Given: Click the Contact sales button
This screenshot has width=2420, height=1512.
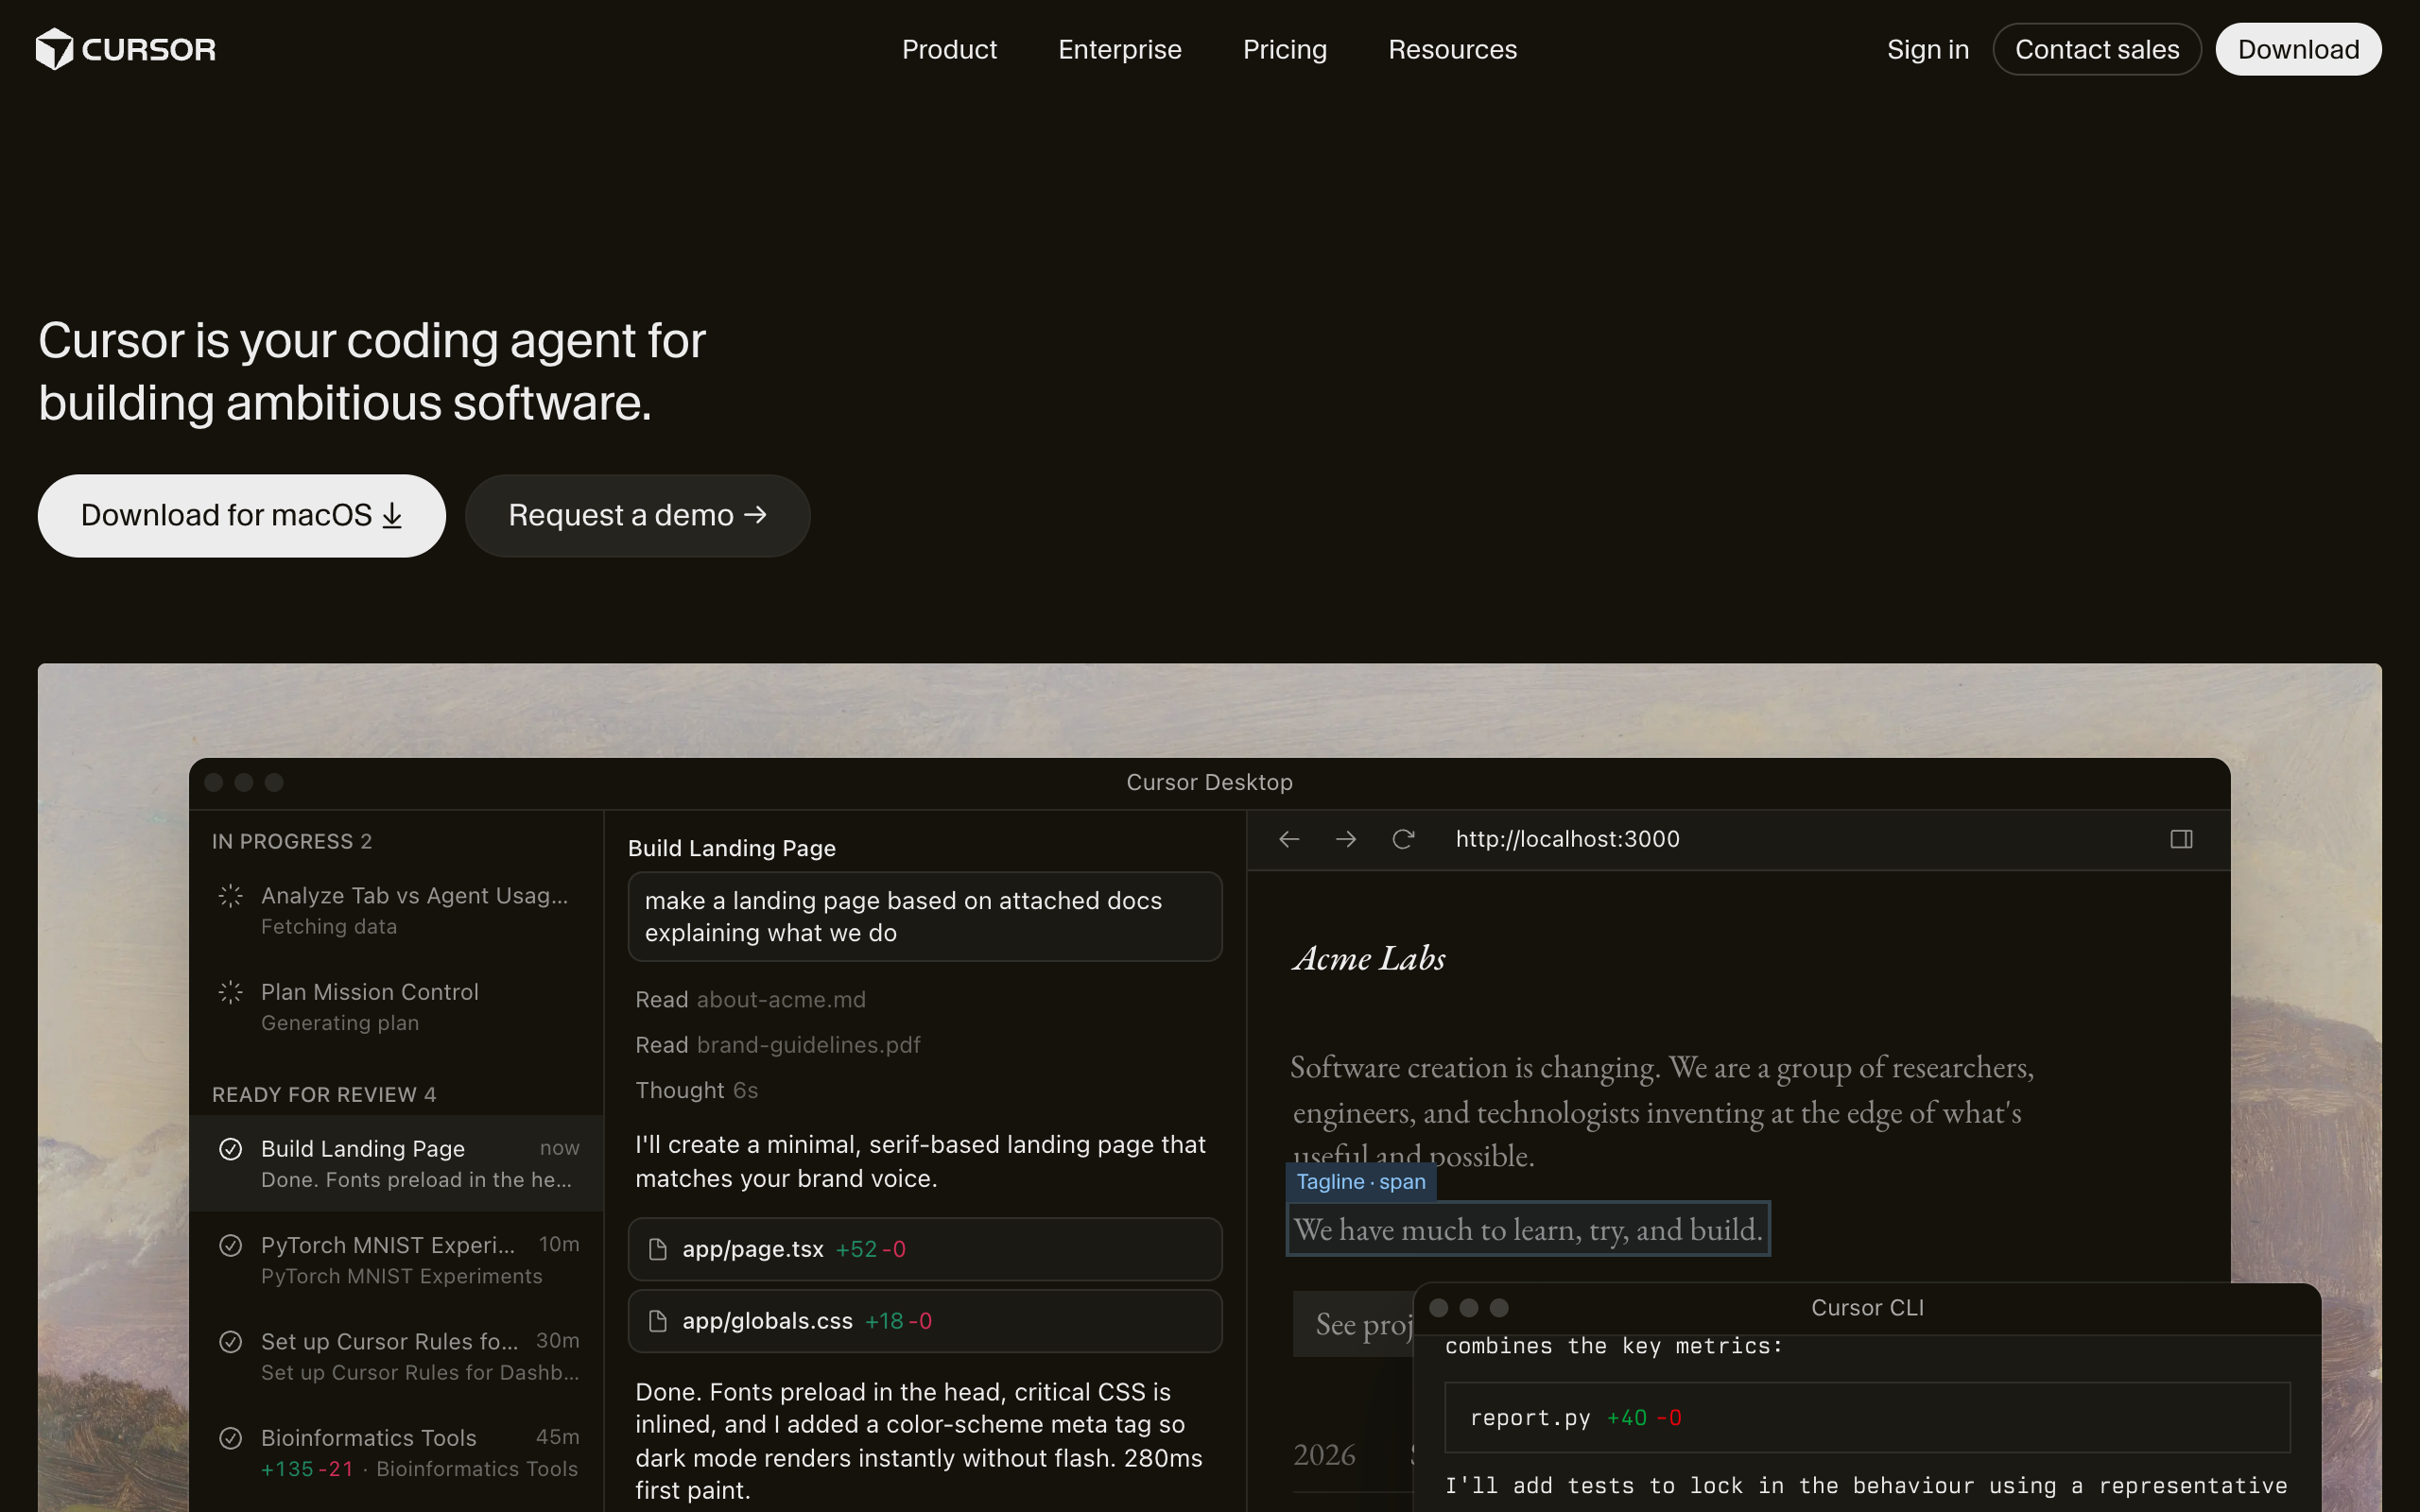Looking at the screenshot, I should pos(2096,49).
